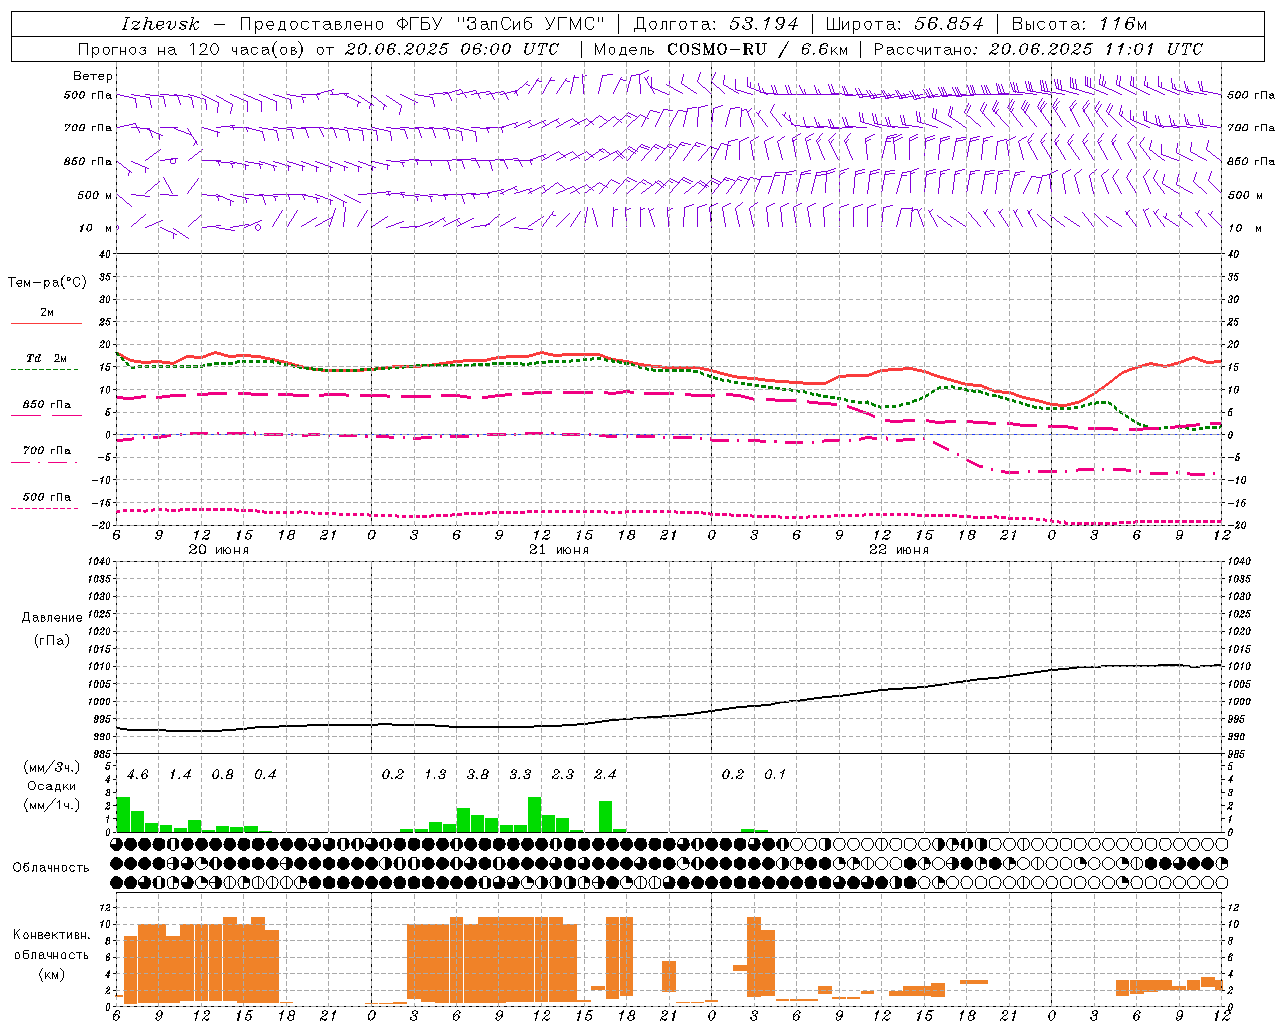The height and width of the screenshot is (1024, 1280).
Task: Click the '22 июня' date label
Action: coord(899,550)
